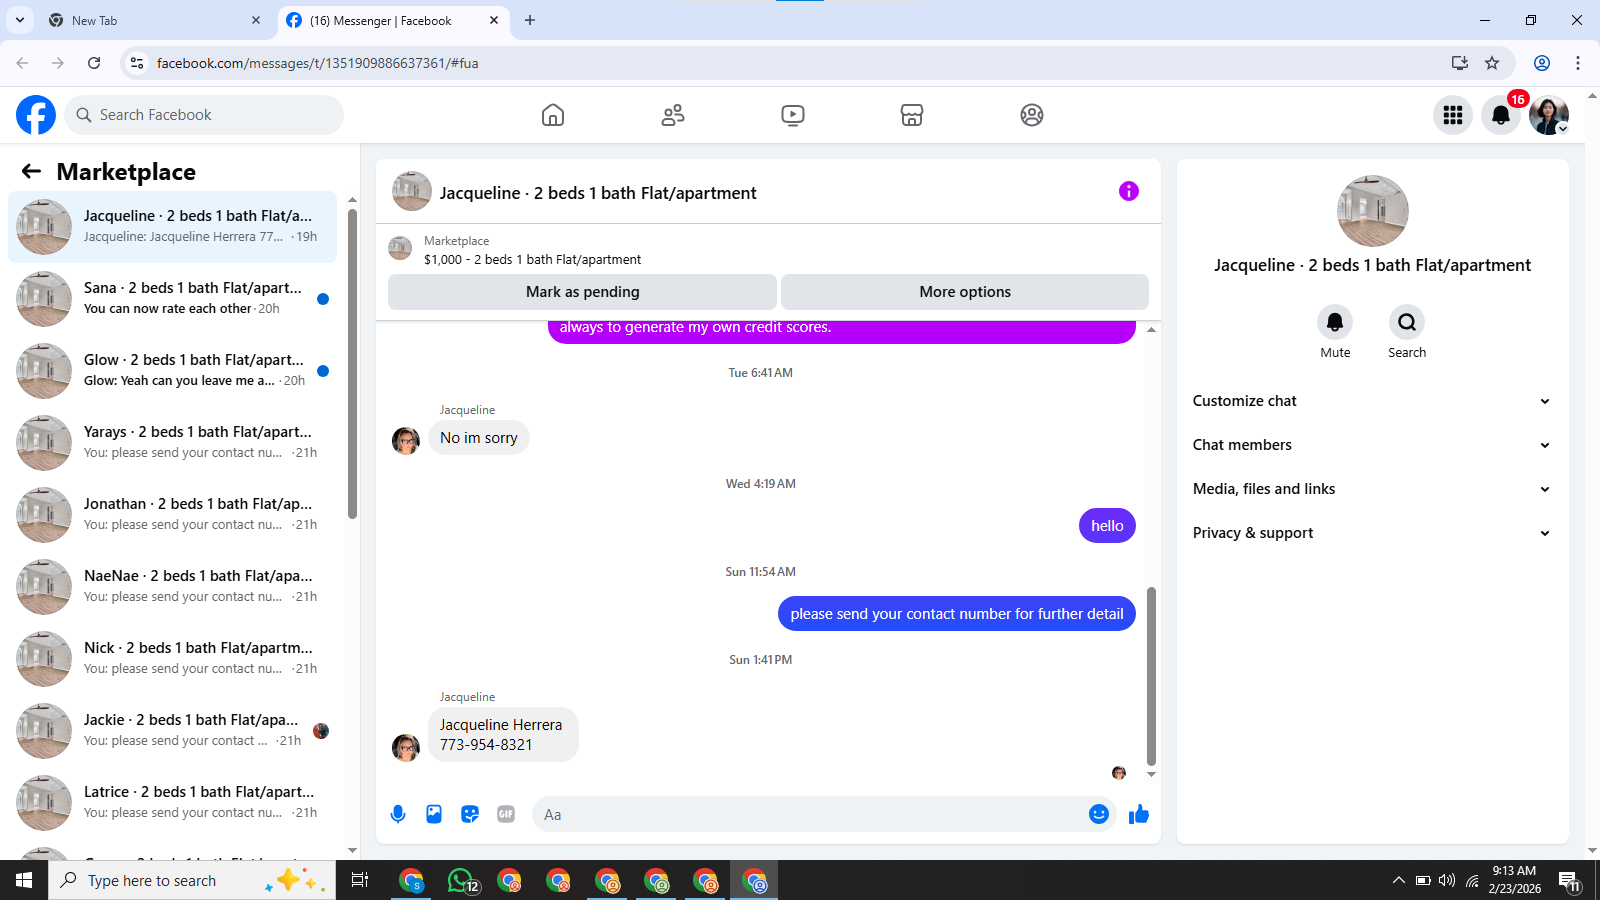Open WhatsApp in the taskbar
Image resolution: width=1600 pixels, height=900 pixels.
pos(462,881)
